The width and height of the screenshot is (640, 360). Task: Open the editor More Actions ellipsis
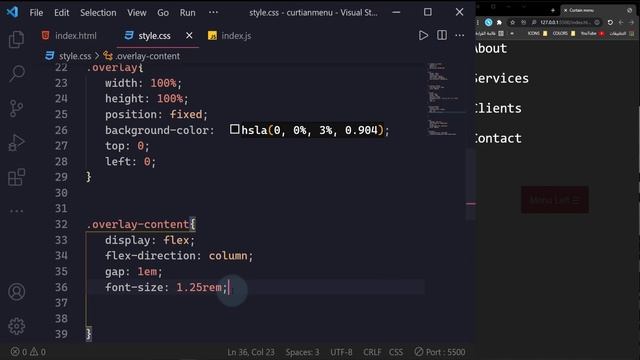pyautogui.click(x=460, y=36)
